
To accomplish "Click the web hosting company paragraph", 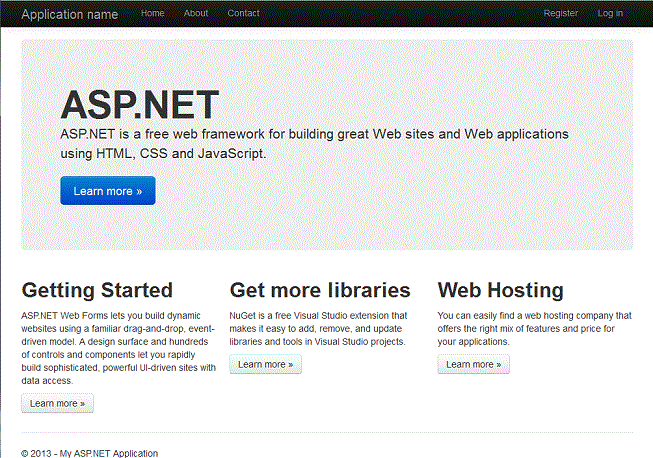I will click(534, 329).
